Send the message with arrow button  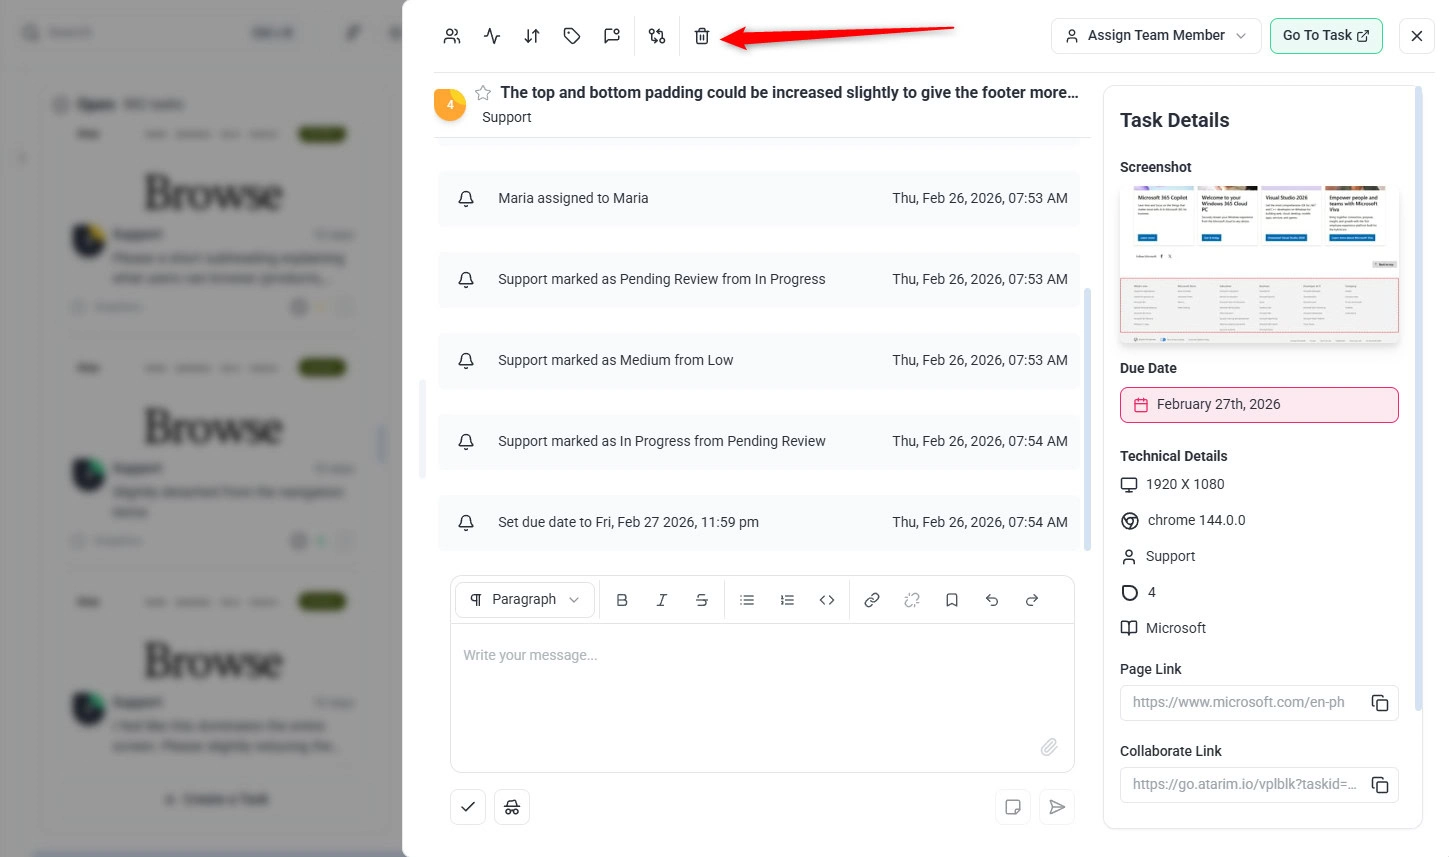(x=1057, y=807)
